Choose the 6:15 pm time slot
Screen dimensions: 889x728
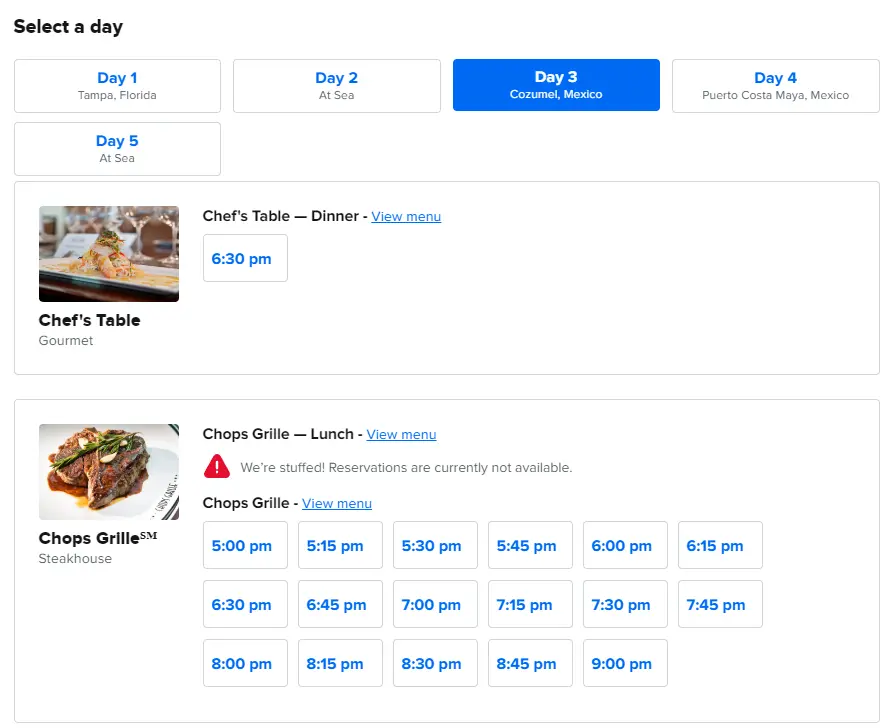coord(720,545)
